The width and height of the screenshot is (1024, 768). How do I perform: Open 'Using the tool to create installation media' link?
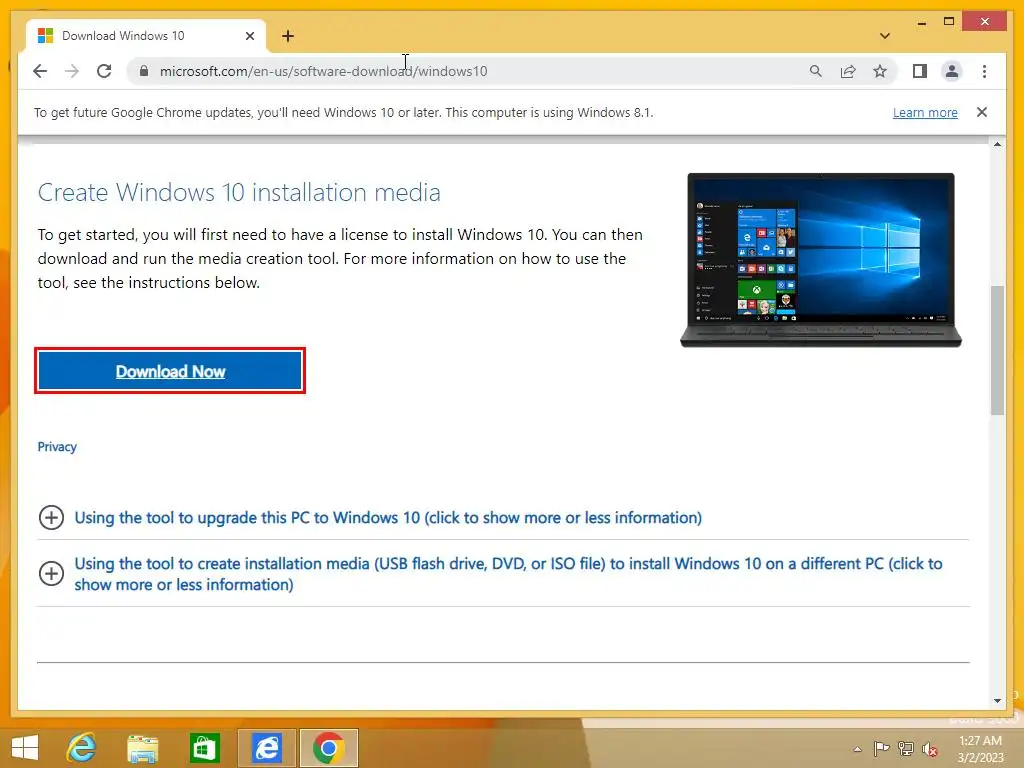[508, 574]
